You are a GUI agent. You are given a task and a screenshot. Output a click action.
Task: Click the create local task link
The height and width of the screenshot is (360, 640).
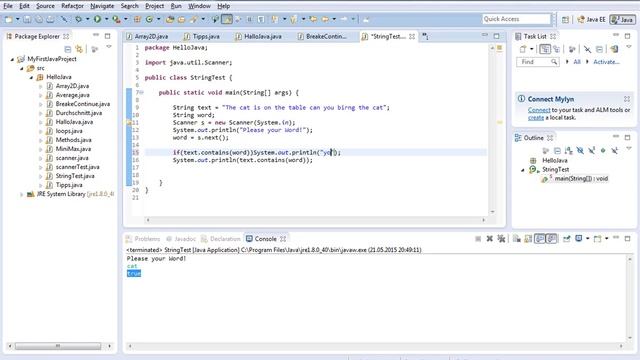tap(536, 118)
